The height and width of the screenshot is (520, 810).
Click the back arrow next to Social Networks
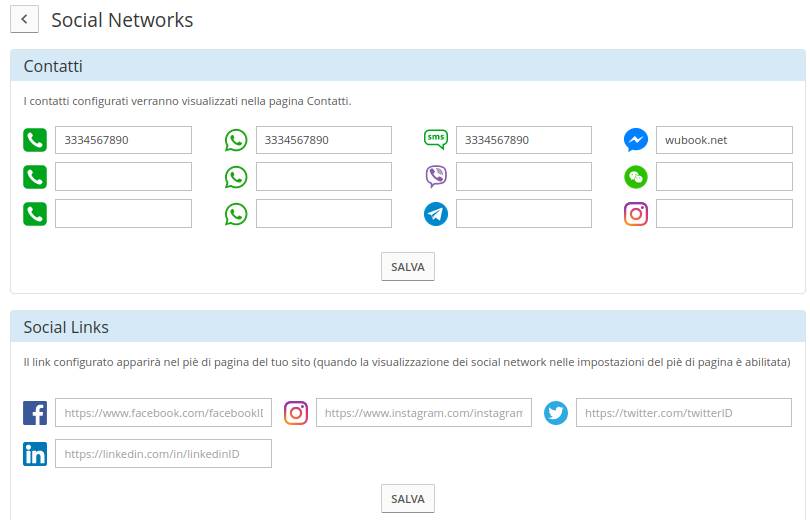pos(24,20)
